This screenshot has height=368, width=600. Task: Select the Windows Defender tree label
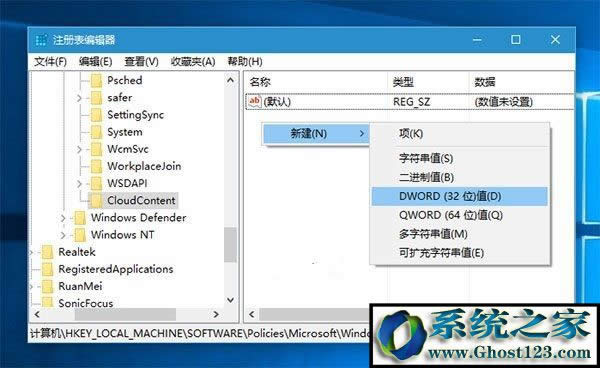[139, 218]
